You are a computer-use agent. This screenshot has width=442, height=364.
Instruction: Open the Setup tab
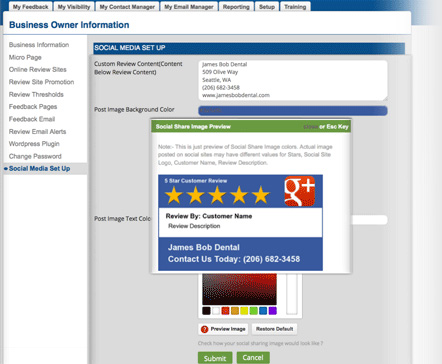(267, 7)
